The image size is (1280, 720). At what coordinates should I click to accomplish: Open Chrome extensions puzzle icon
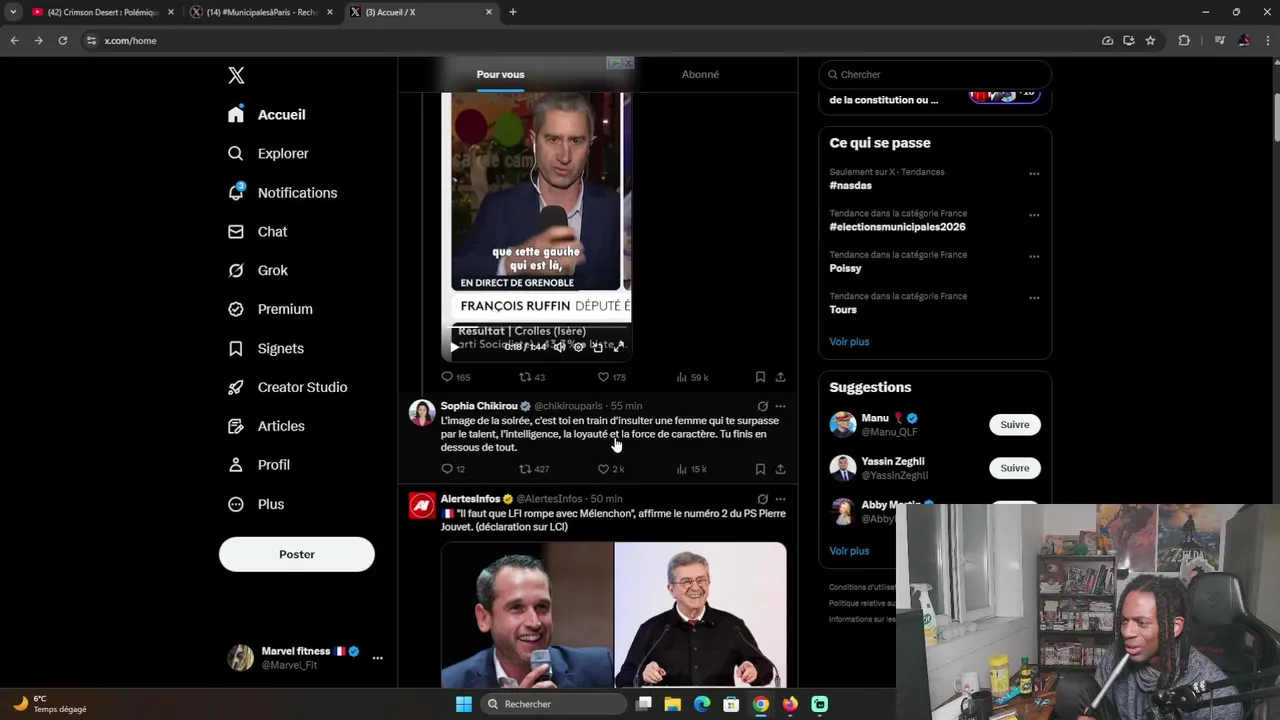coord(1184,41)
